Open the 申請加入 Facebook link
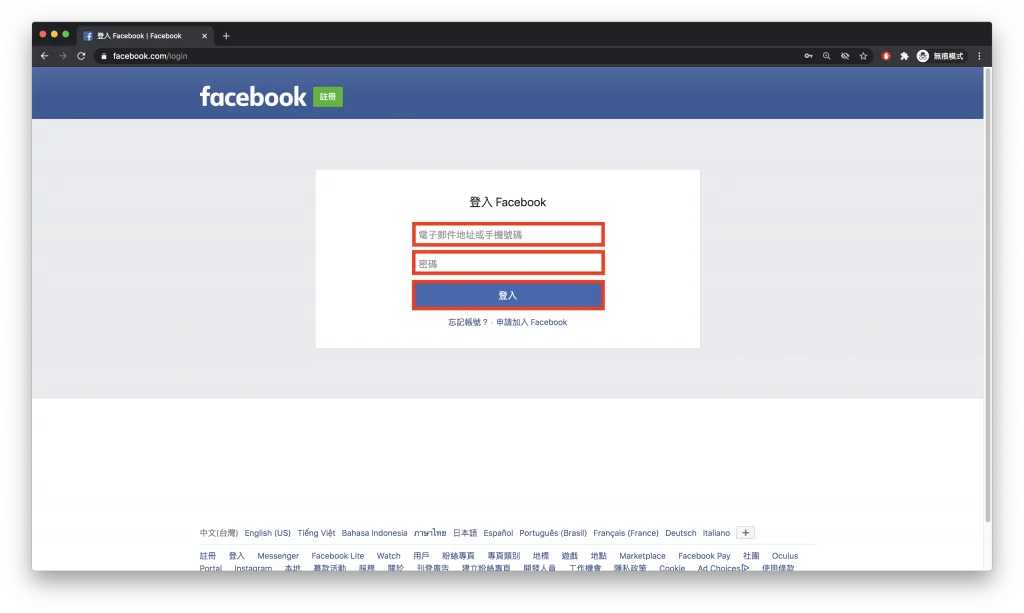Viewport: 1024px width, 613px height. pyautogui.click(x=532, y=322)
